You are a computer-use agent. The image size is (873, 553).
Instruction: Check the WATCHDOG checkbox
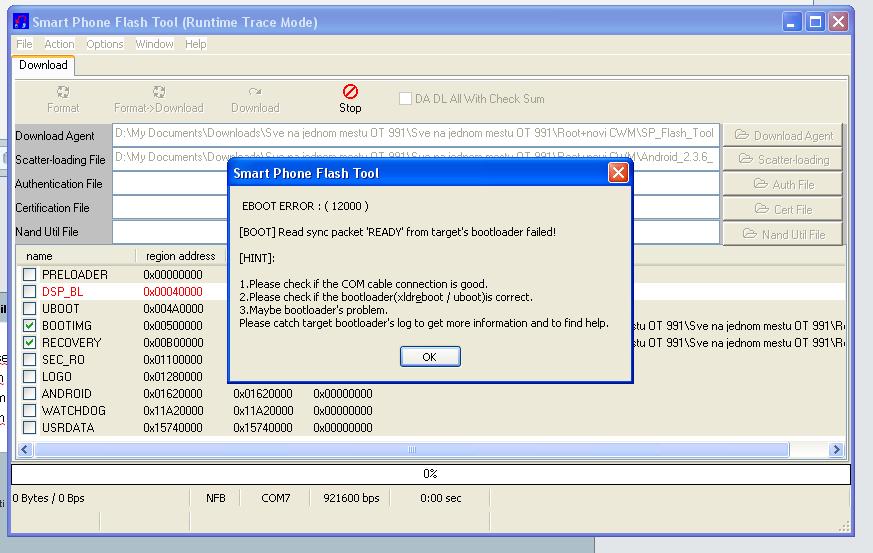click(30, 410)
